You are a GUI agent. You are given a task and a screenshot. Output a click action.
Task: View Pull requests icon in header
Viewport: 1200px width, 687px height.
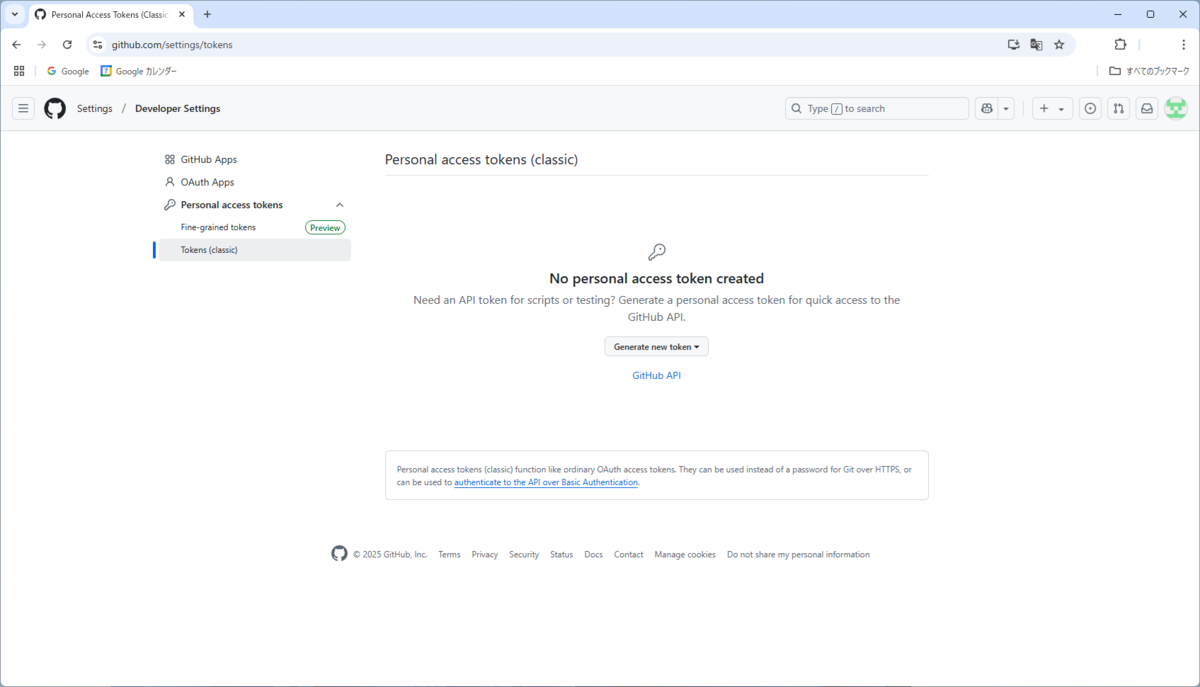point(1119,108)
